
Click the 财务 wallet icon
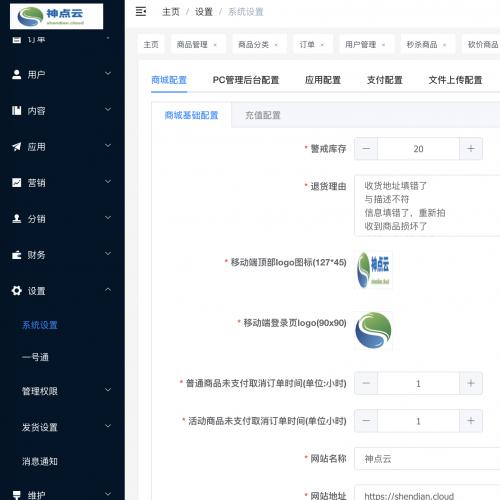click(x=16, y=255)
